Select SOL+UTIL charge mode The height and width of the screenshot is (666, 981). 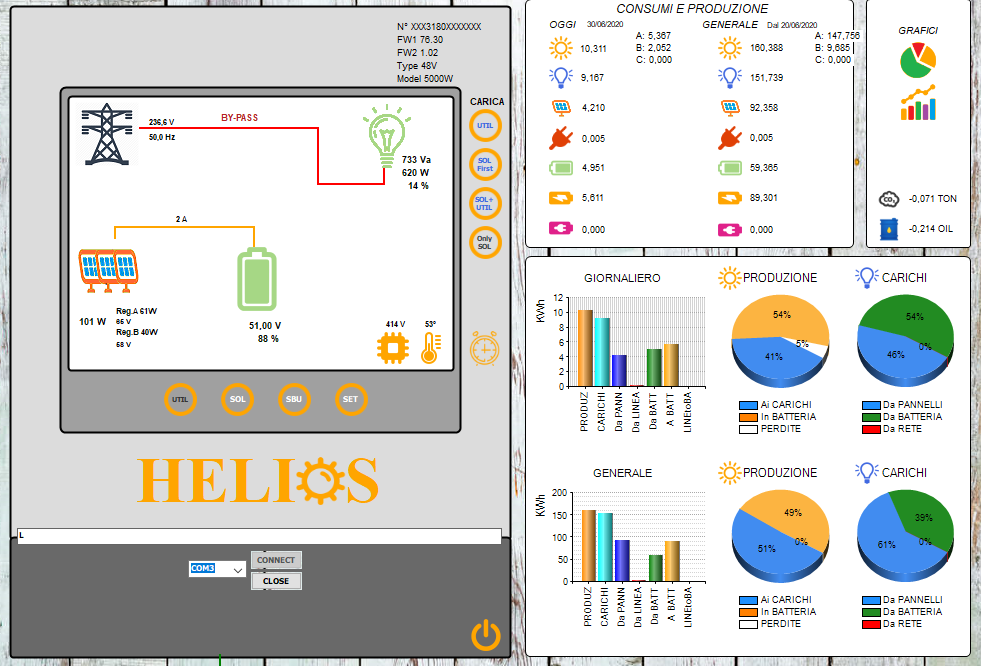point(485,203)
